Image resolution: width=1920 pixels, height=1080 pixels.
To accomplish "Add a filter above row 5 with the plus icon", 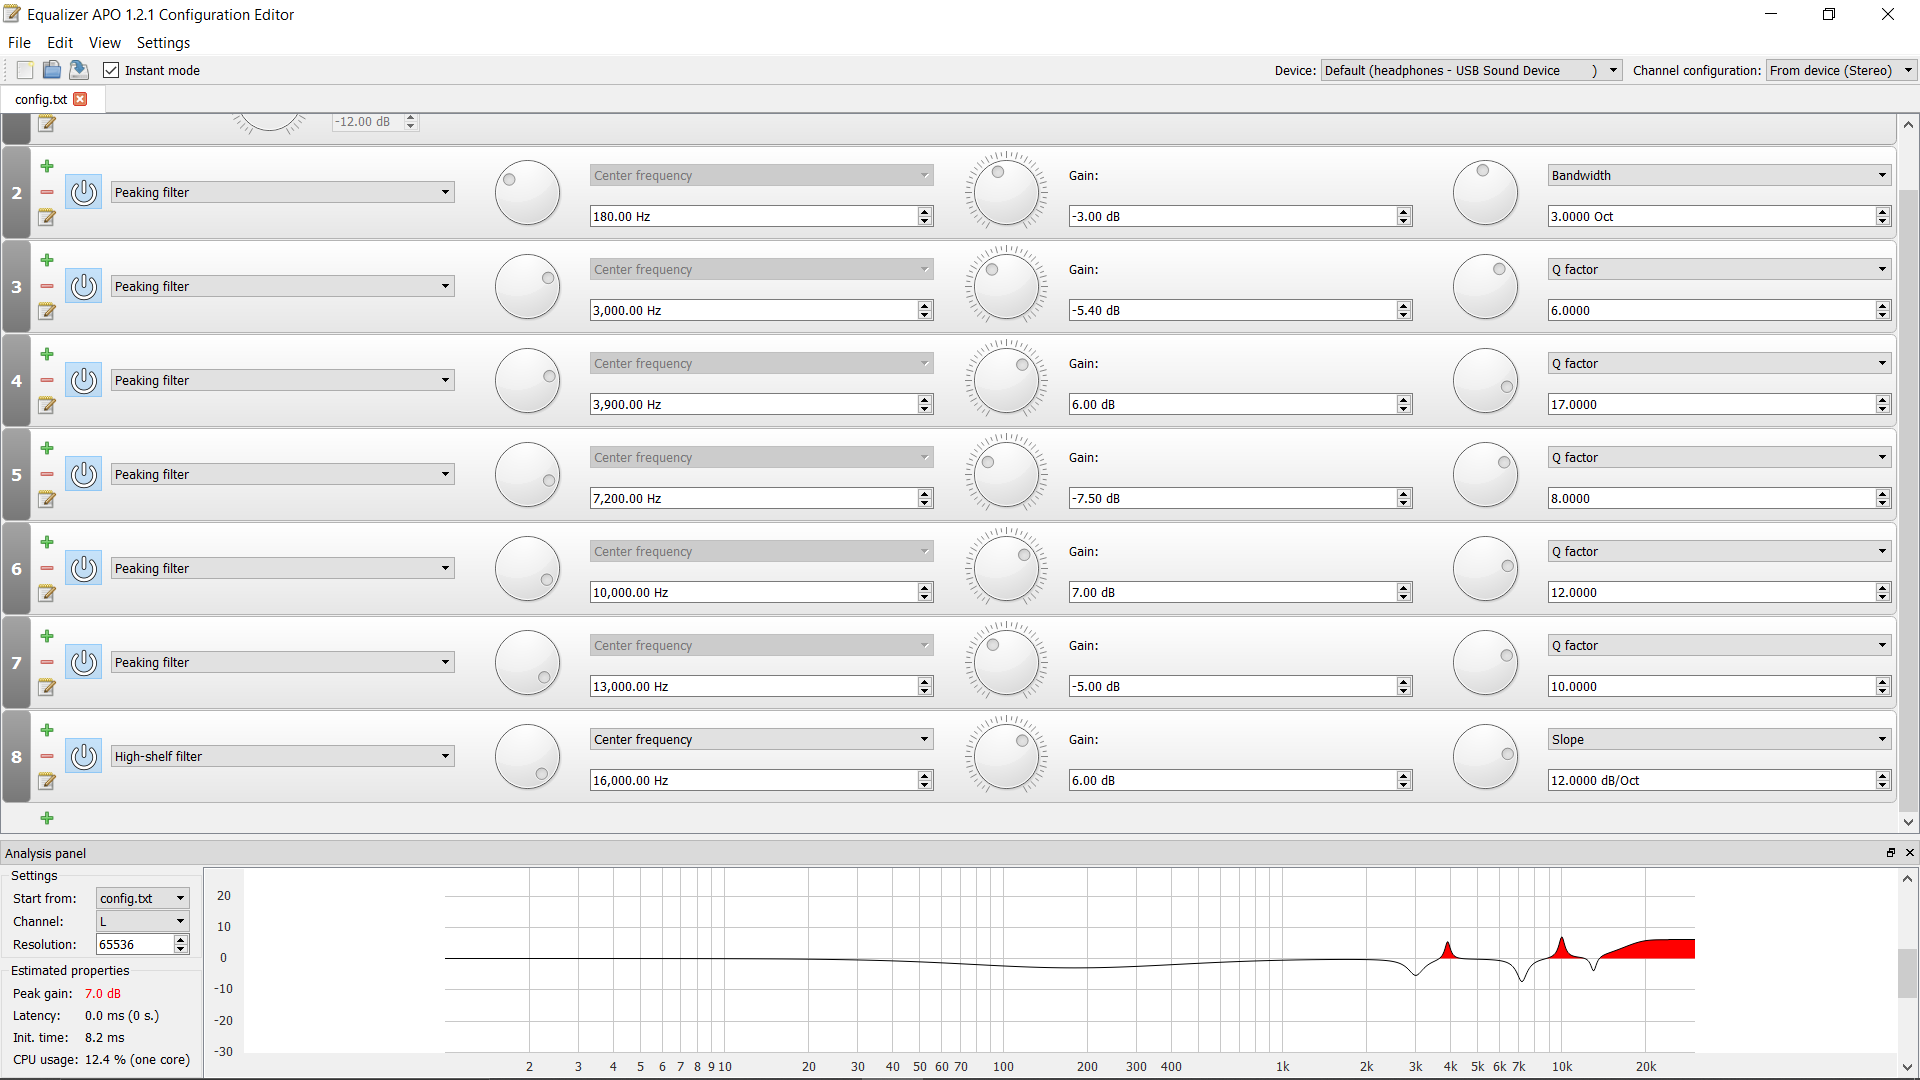I will 47,448.
